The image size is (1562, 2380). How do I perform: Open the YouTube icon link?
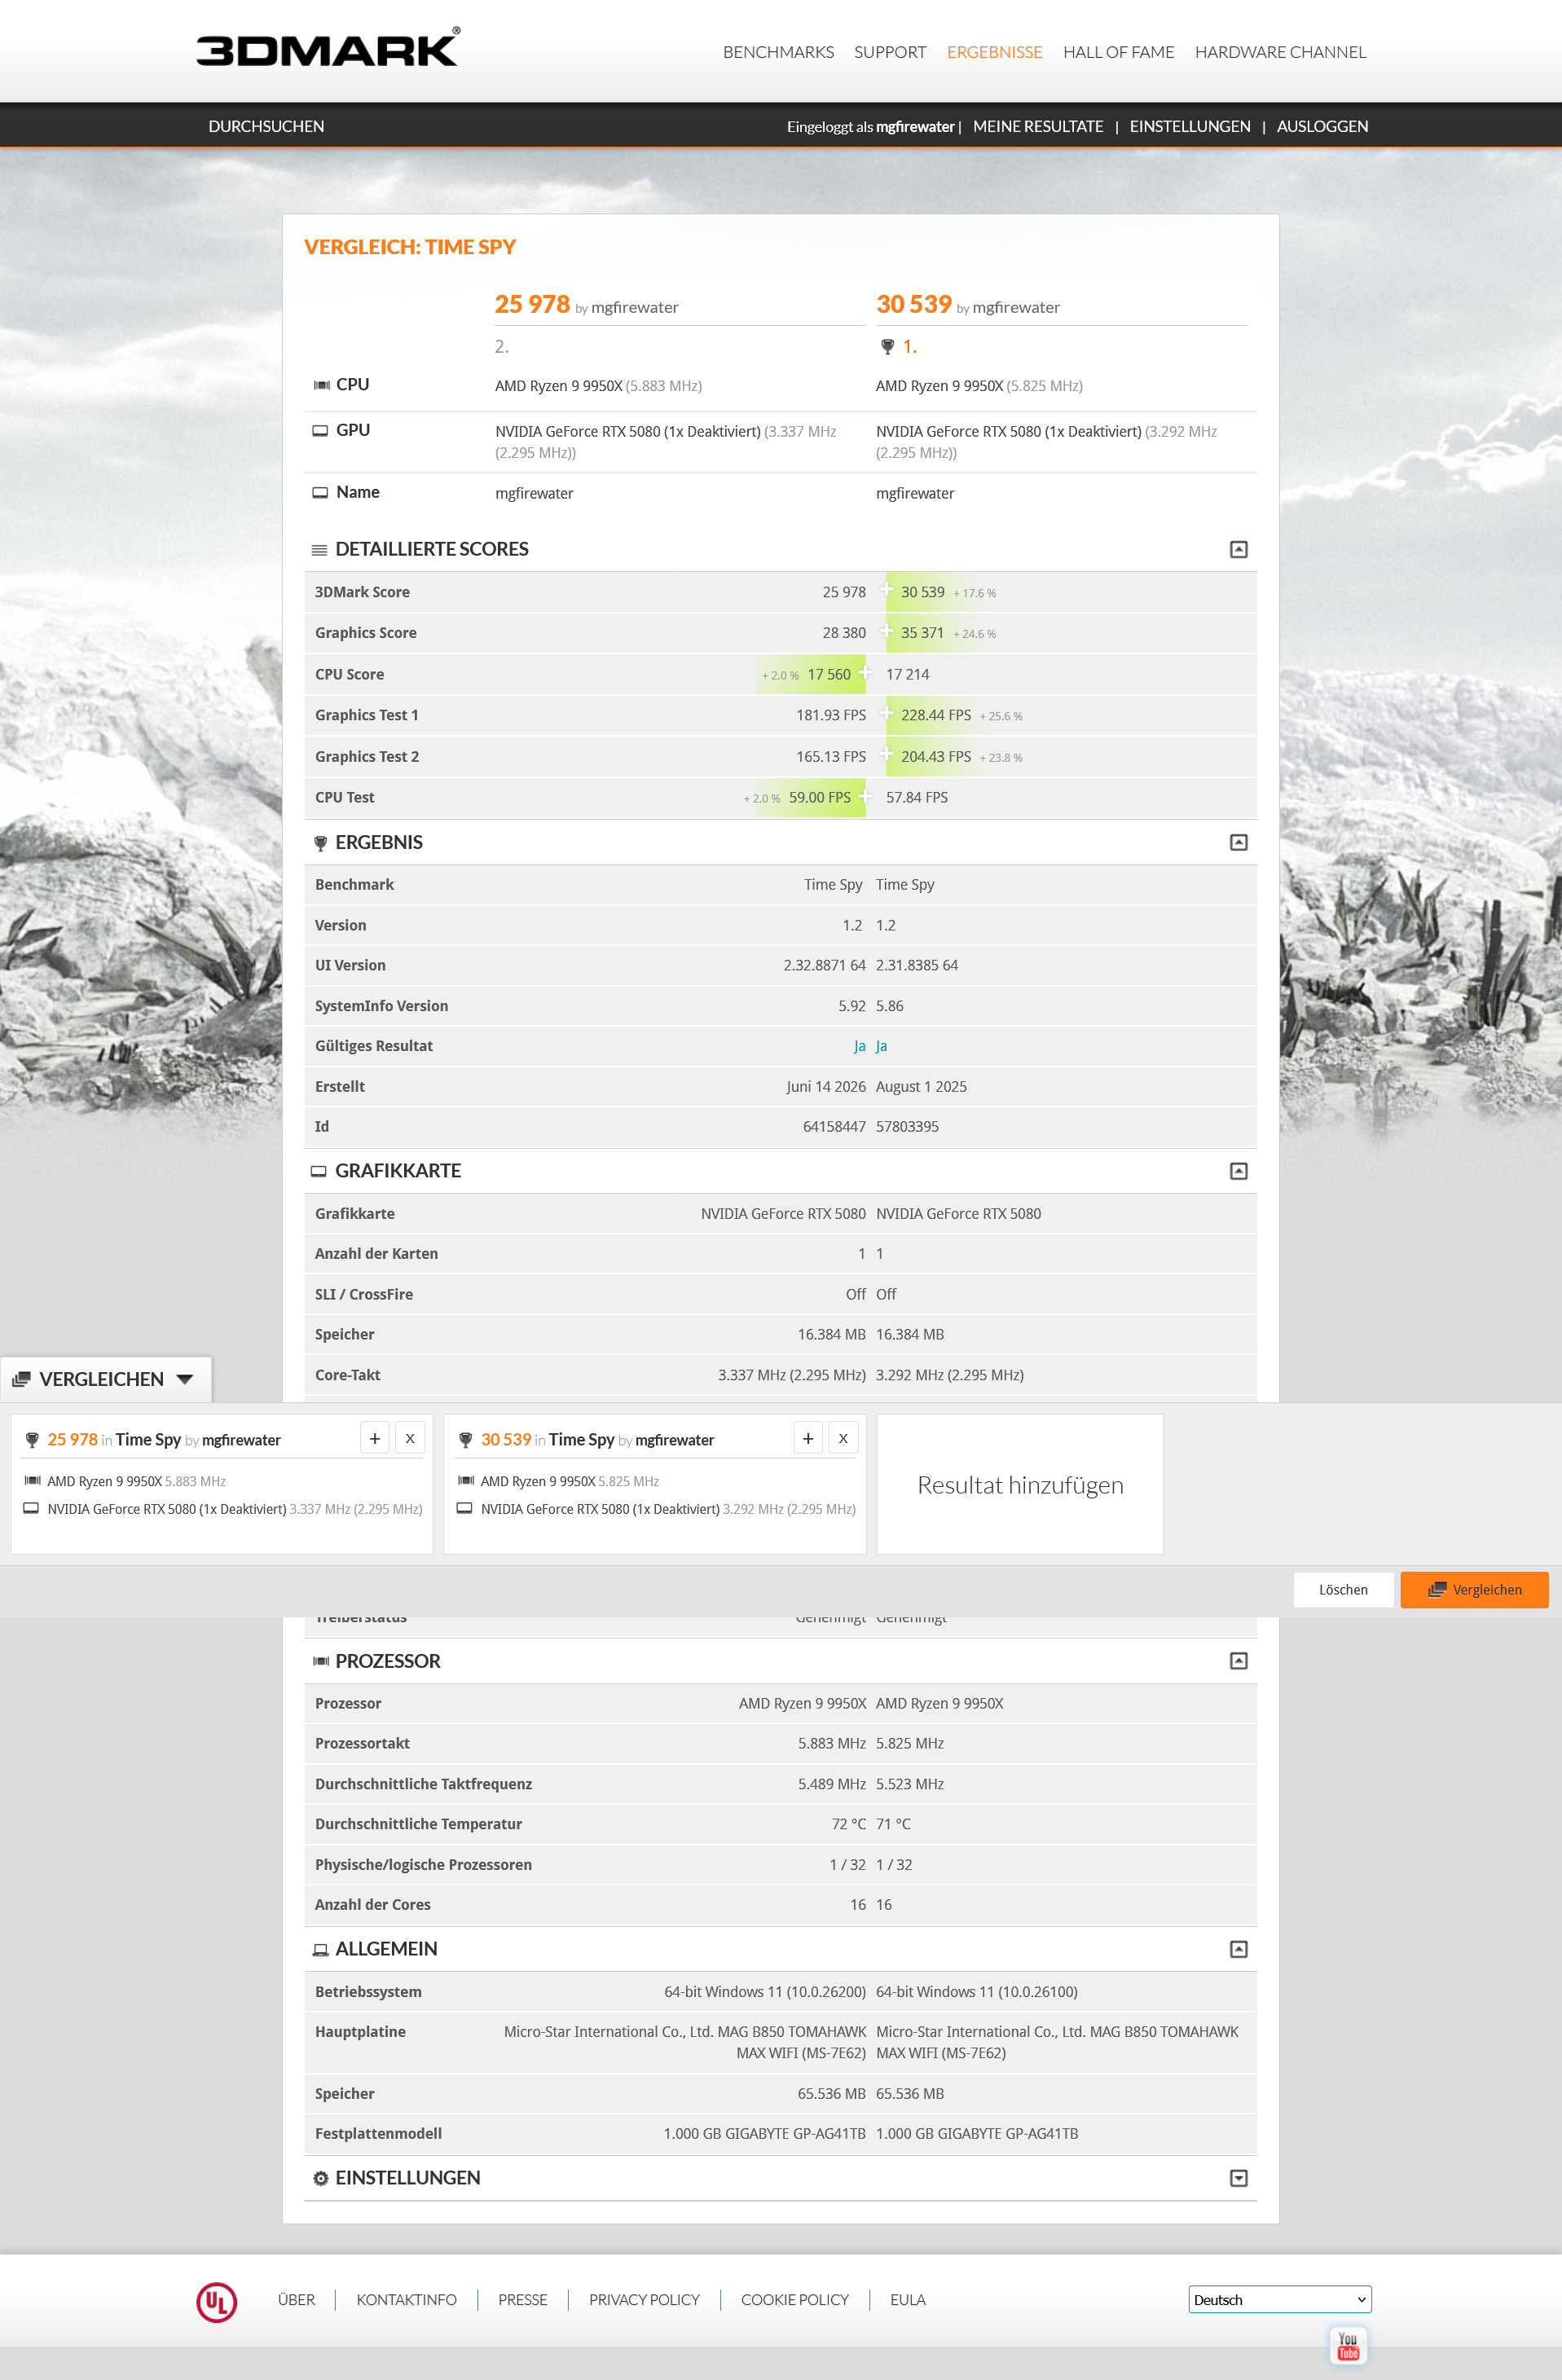click(1347, 2345)
